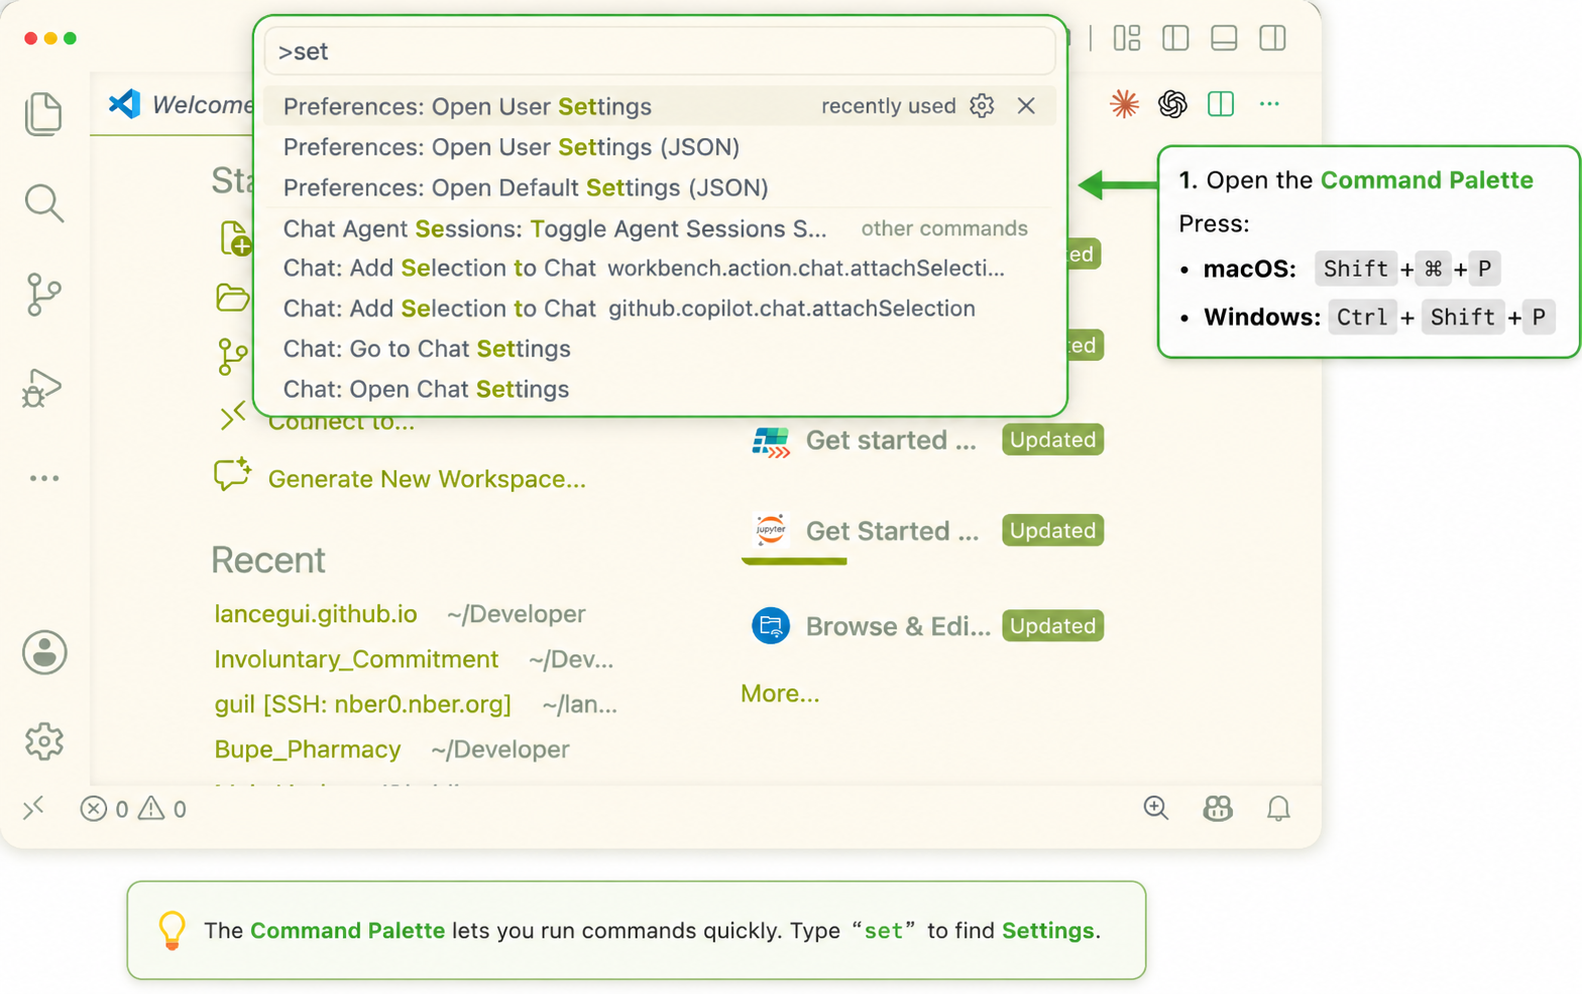The width and height of the screenshot is (1582, 994).
Task: Click the sparkle chat icon beside Generate New Workspace
Action: (233, 475)
